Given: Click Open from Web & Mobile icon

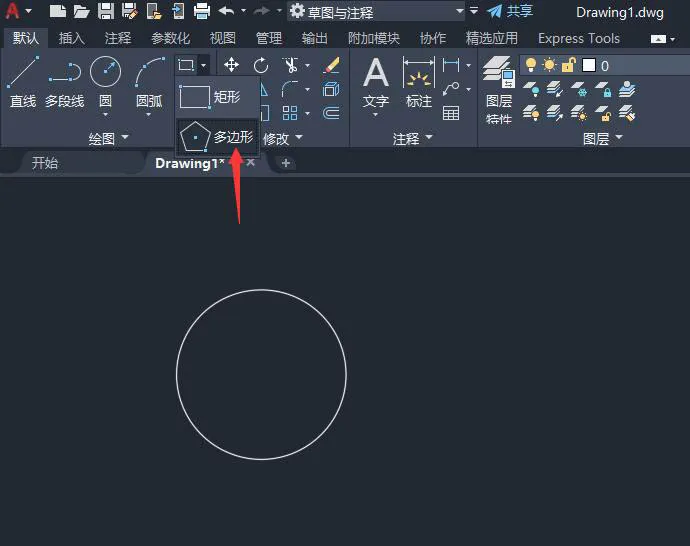Looking at the screenshot, I should (154, 11).
